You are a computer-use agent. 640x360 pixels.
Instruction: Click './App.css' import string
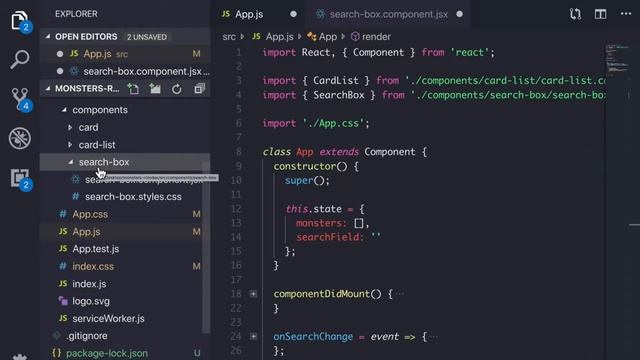click(x=333, y=123)
